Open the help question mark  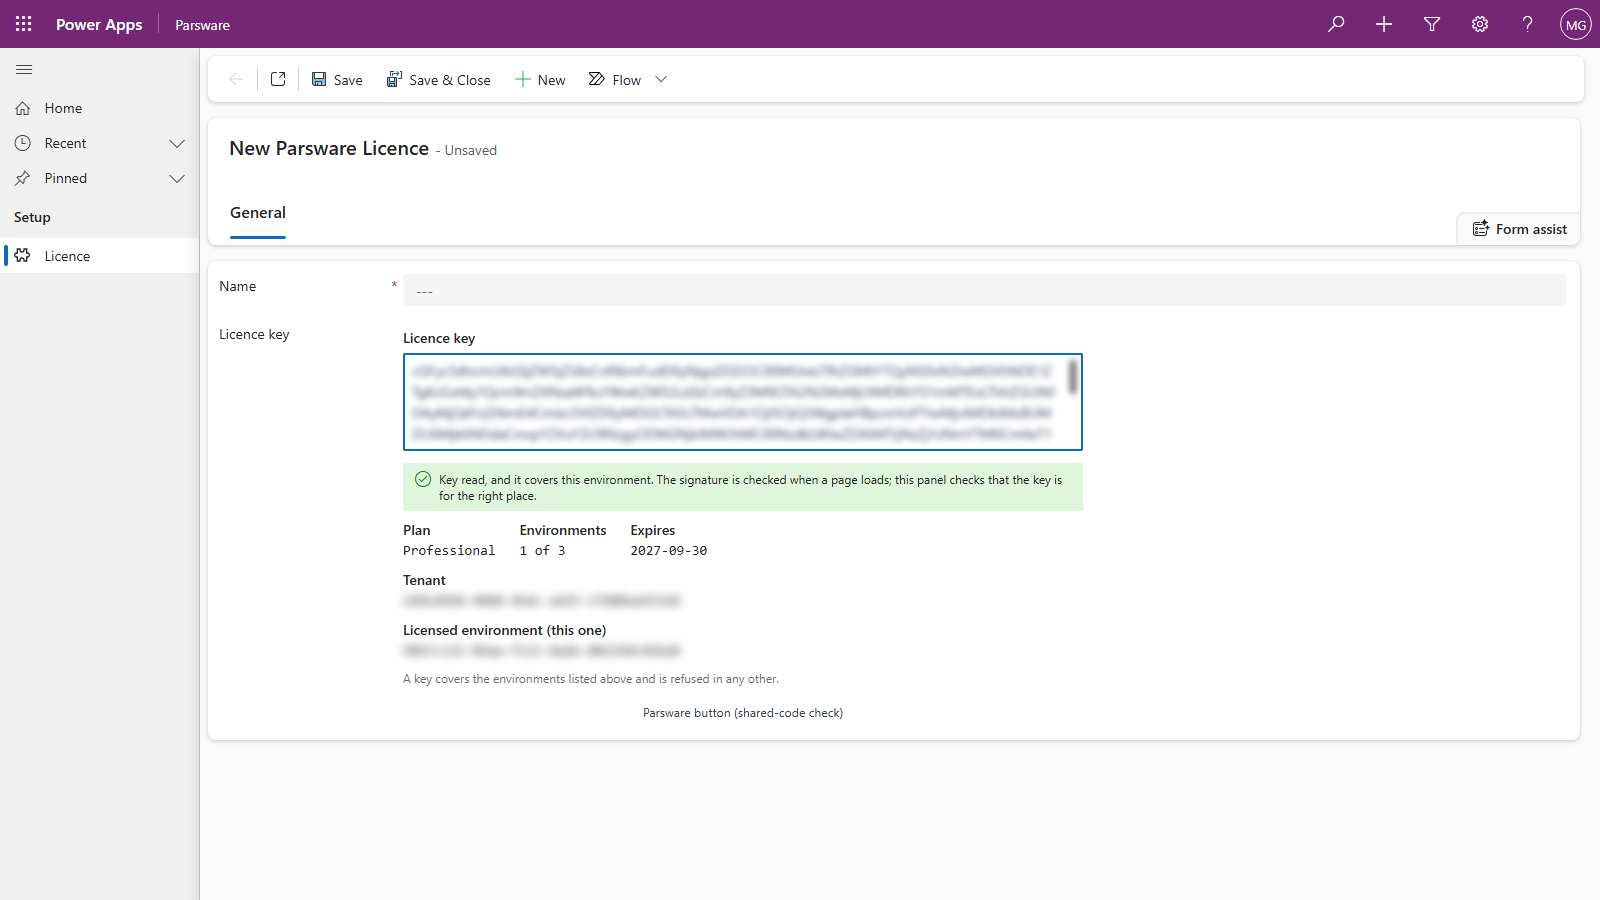(x=1528, y=24)
